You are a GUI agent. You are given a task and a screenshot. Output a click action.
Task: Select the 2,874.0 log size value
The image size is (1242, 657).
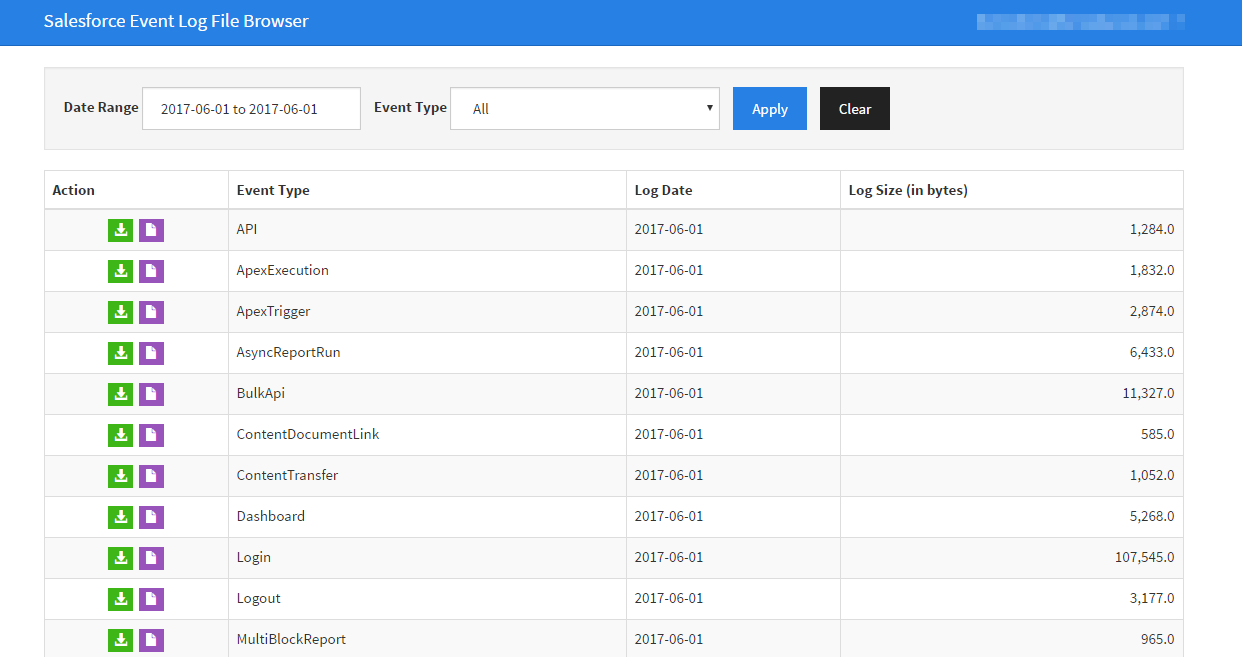(1152, 311)
